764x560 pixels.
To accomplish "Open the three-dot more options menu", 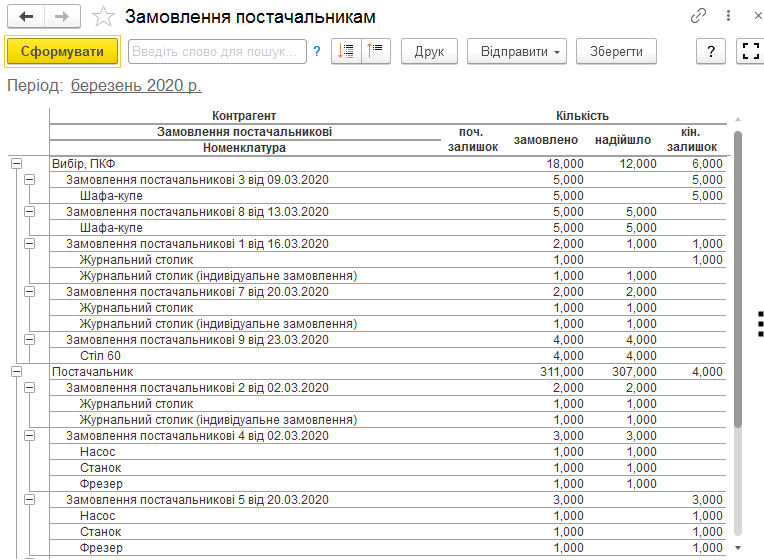I will (x=728, y=16).
